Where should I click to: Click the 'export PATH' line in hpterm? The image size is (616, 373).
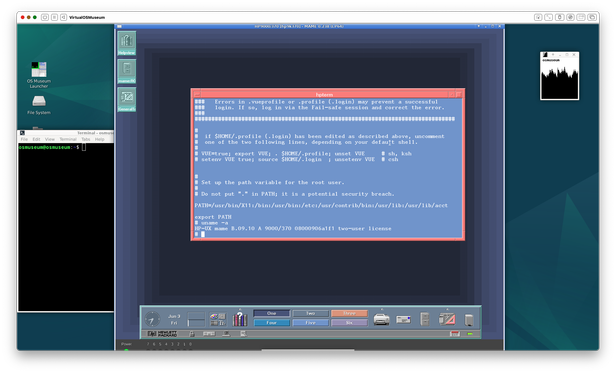coord(213,217)
